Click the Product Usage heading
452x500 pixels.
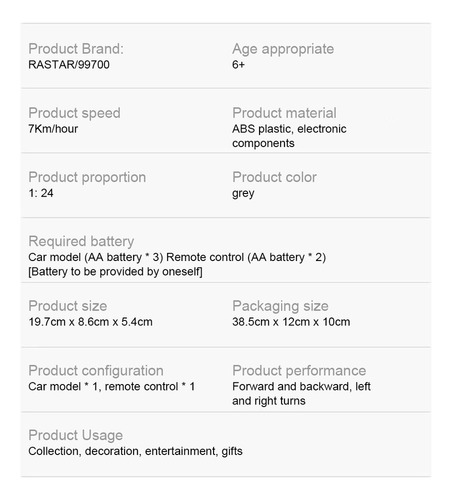[76, 436]
